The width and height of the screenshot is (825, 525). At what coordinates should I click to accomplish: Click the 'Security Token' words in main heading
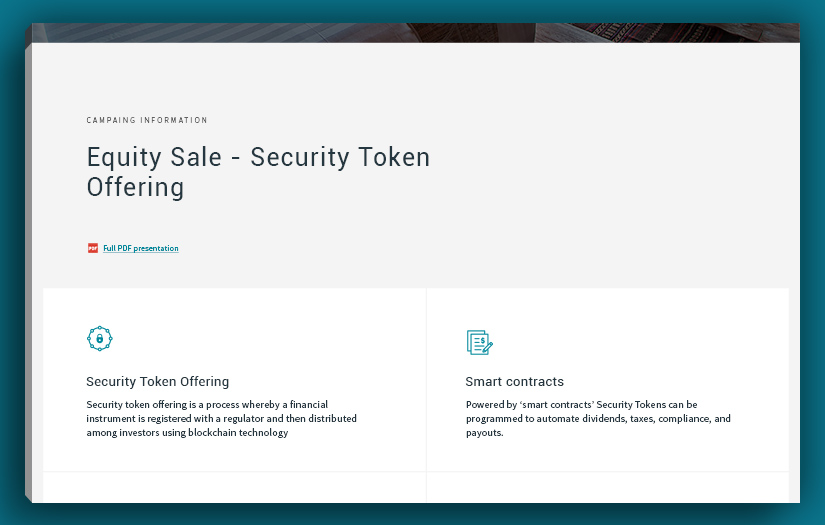[340, 158]
